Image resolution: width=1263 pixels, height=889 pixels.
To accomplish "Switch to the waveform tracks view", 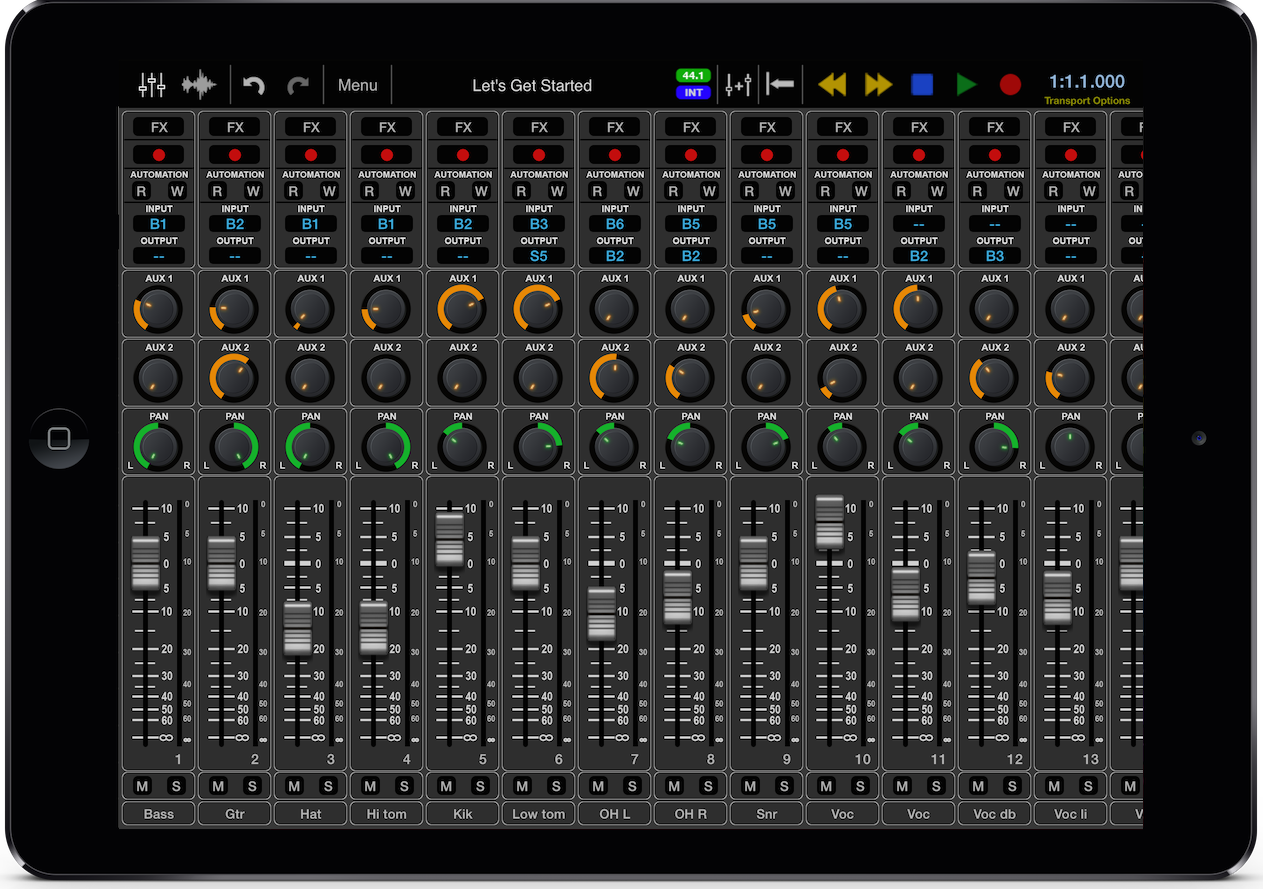I will (200, 85).
